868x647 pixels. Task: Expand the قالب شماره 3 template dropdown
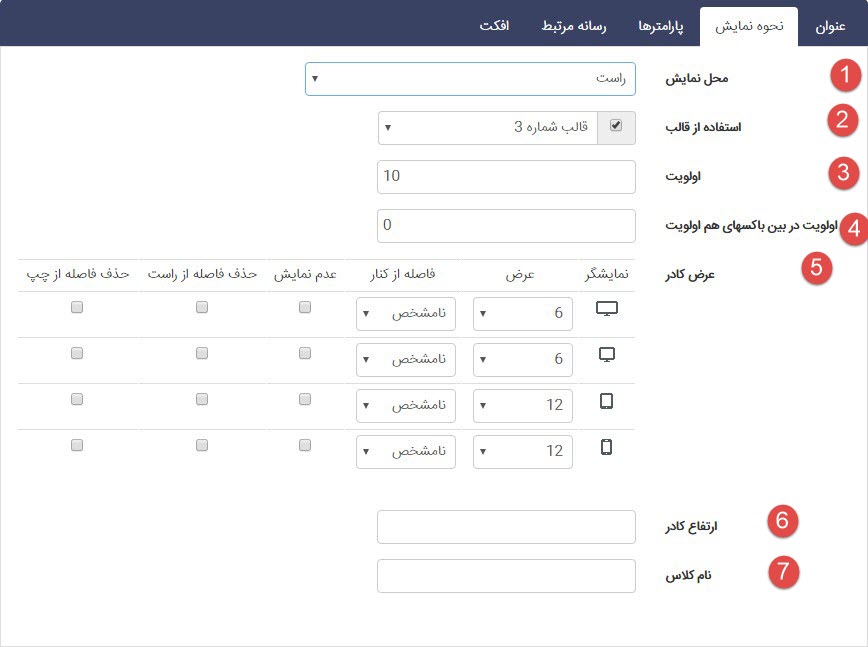pyautogui.click(x=487, y=127)
